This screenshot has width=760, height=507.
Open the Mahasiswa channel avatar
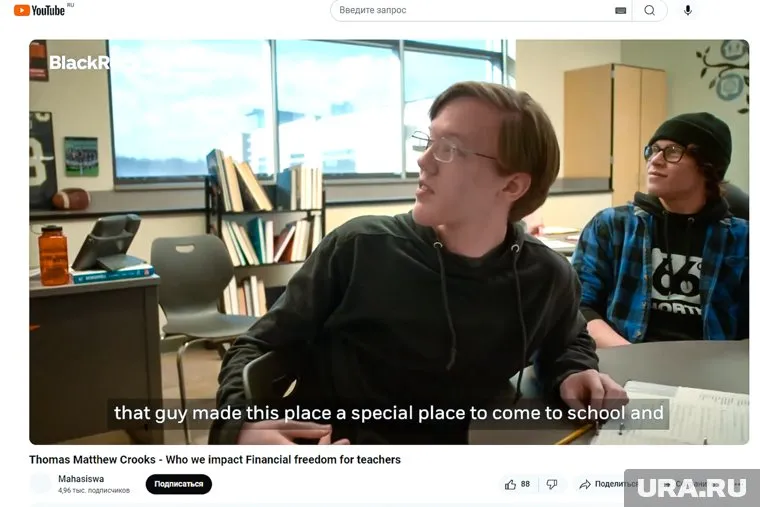[40, 484]
